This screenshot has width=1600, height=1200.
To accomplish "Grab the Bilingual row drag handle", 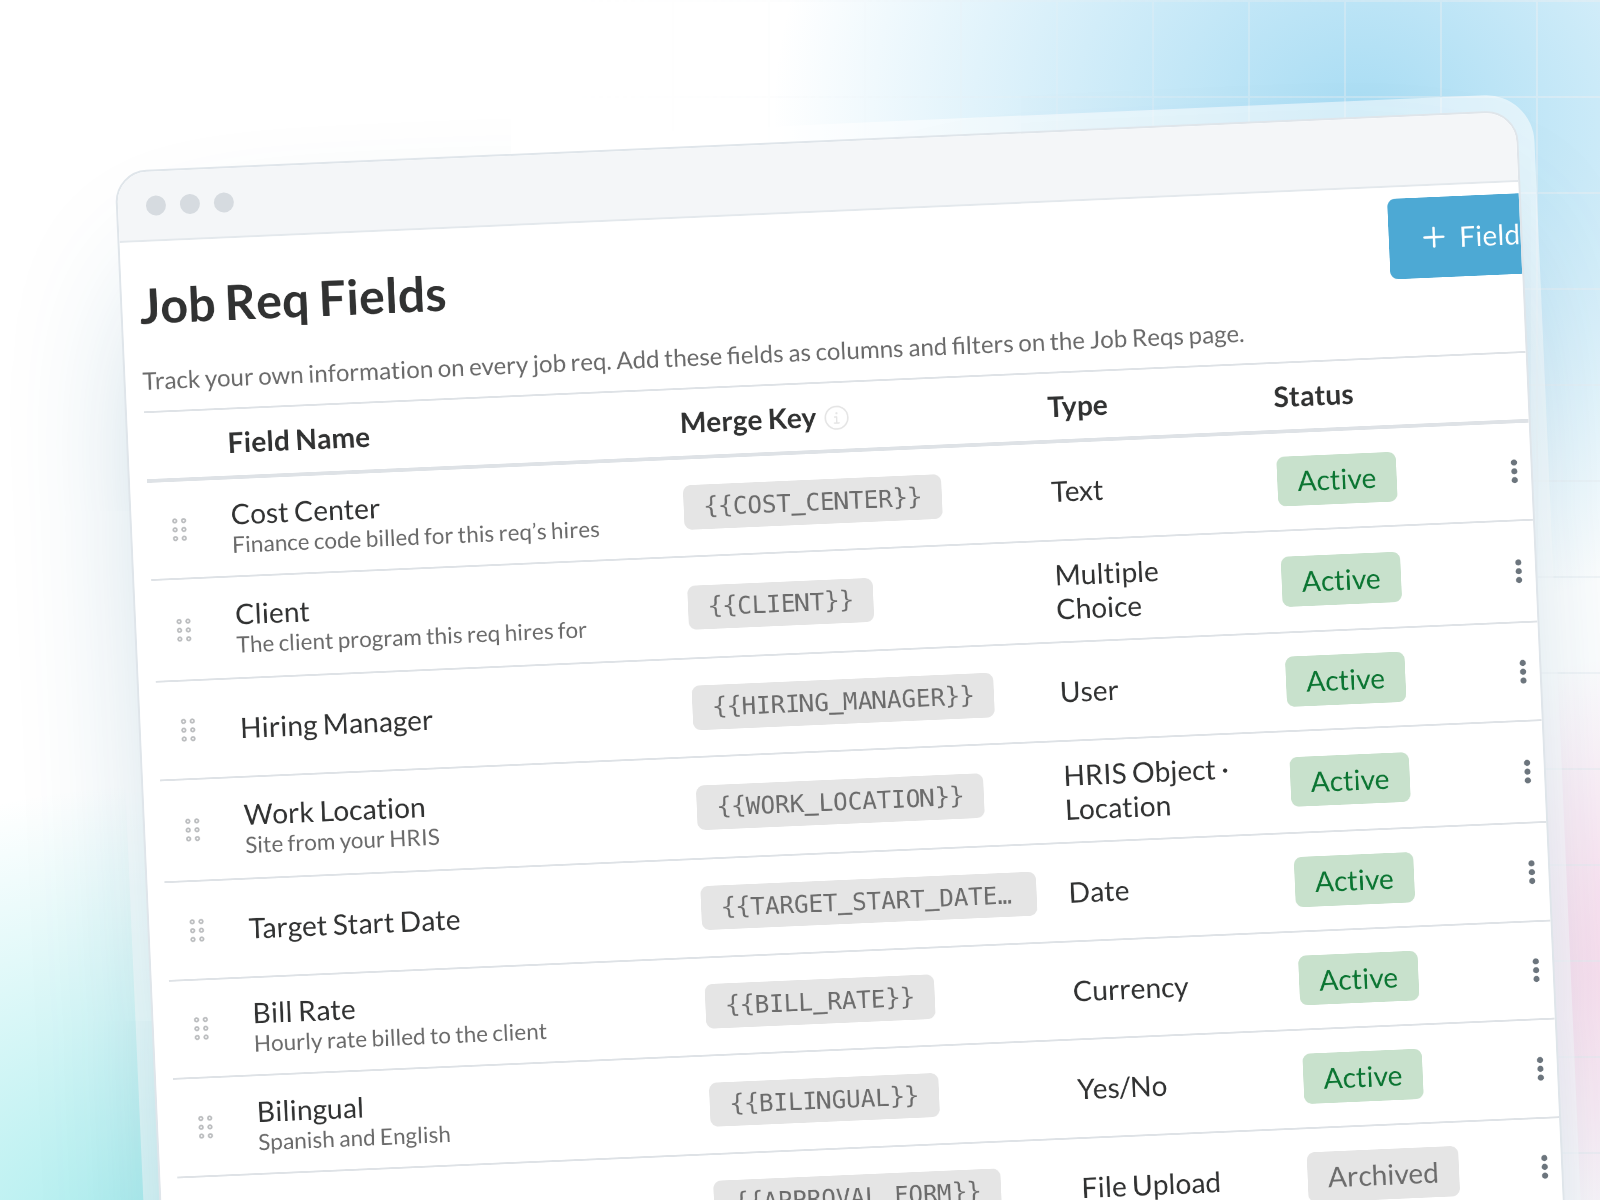I will [x=206, y=1128].
